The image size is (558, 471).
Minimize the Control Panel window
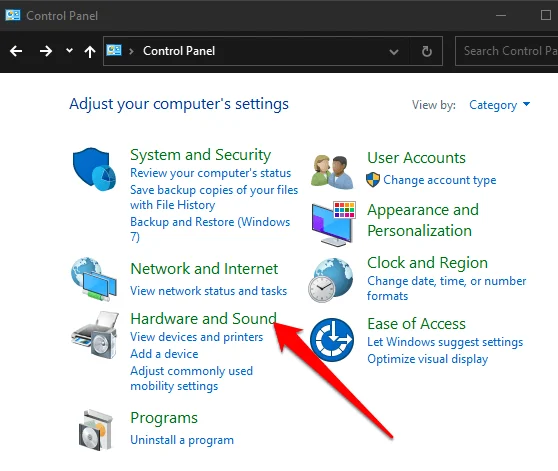tap(501, 15)
